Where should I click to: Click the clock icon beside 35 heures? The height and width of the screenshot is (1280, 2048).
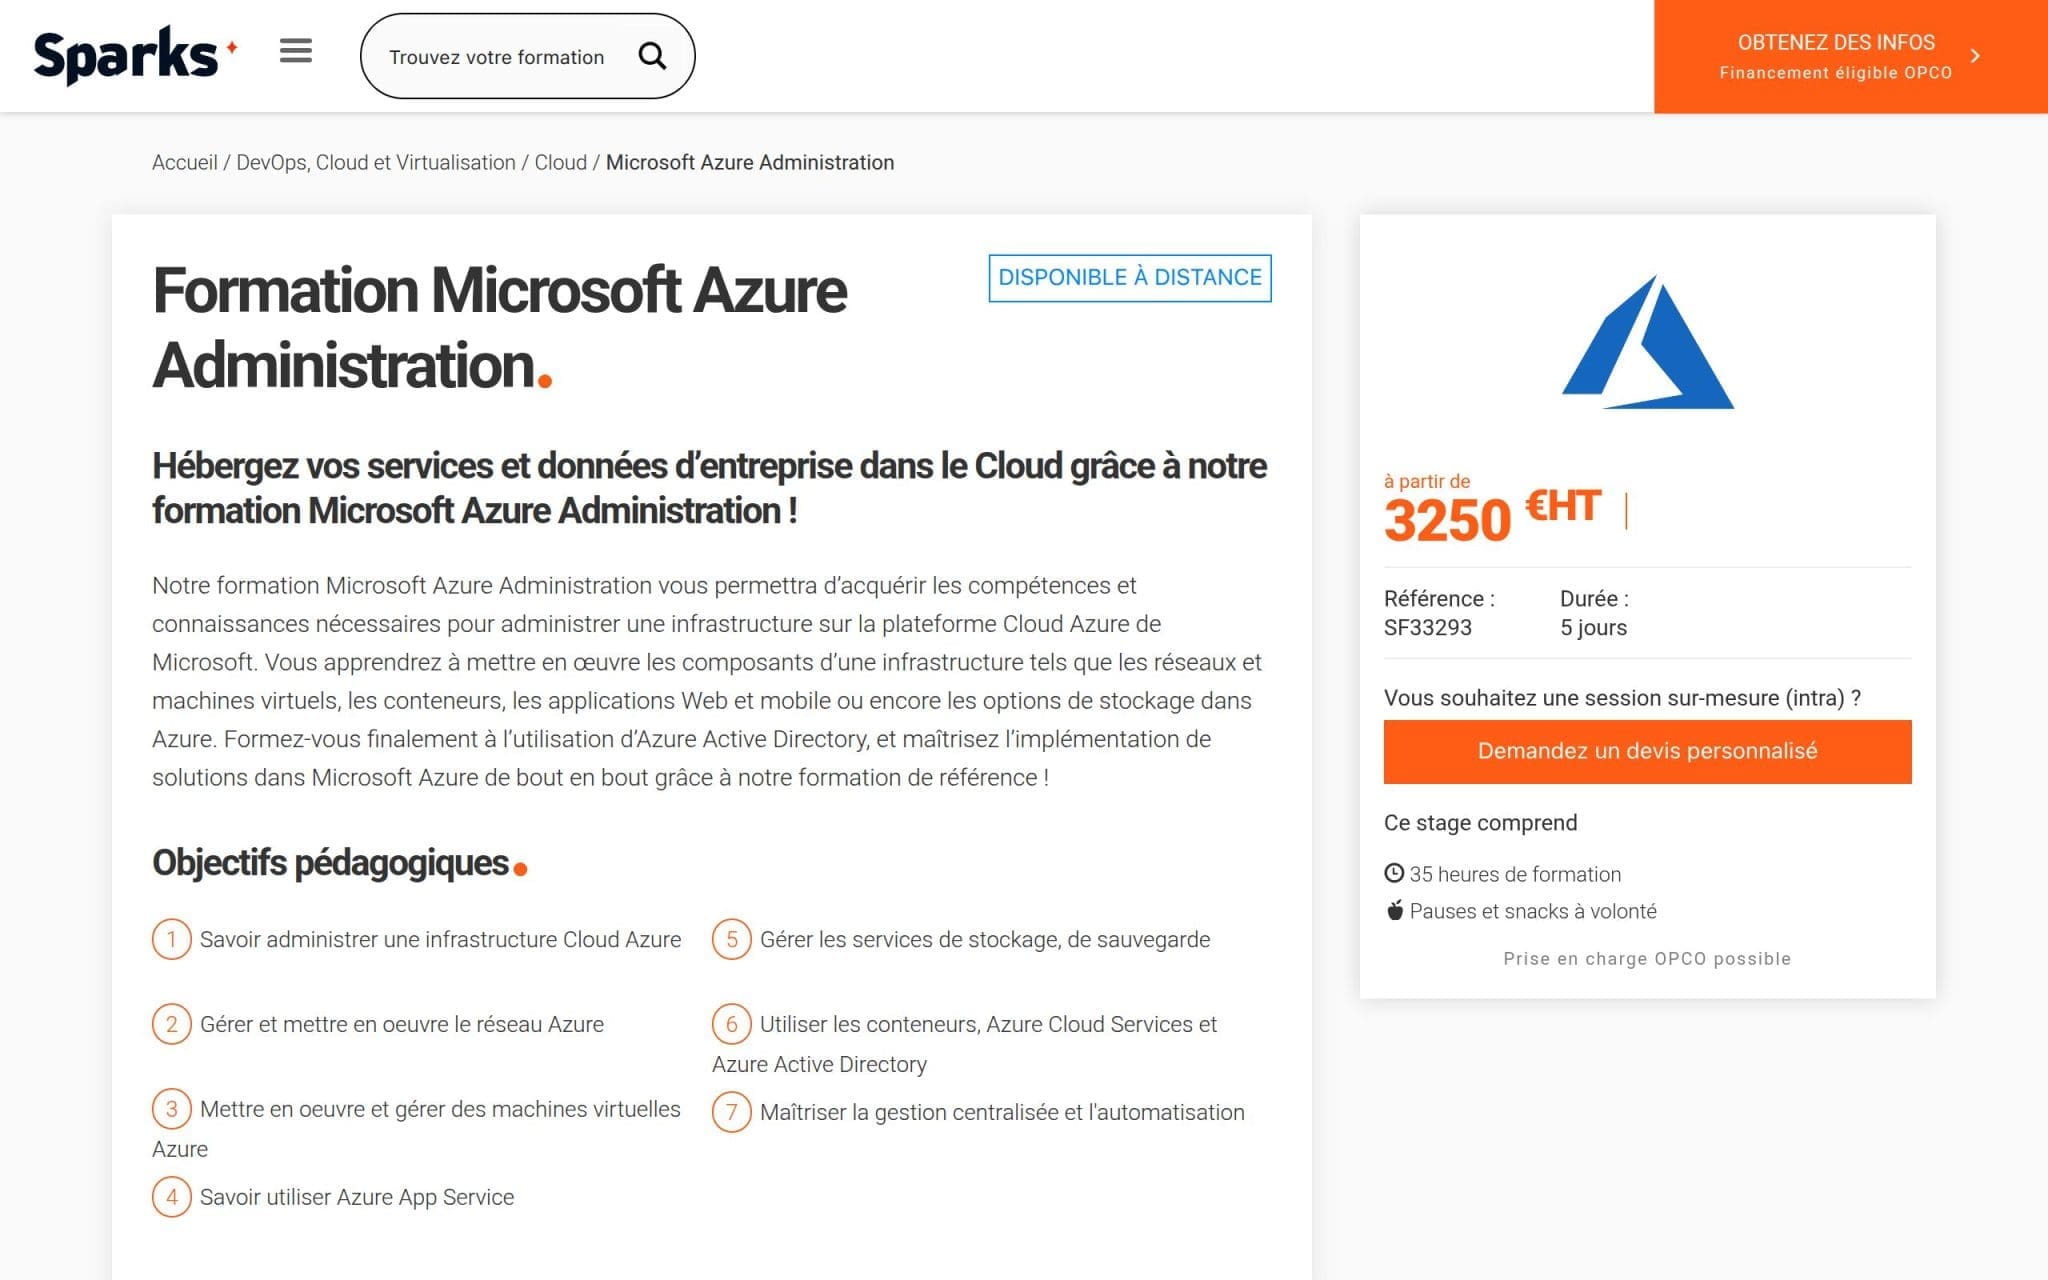pyautogui.click(x=1394, y=873)
